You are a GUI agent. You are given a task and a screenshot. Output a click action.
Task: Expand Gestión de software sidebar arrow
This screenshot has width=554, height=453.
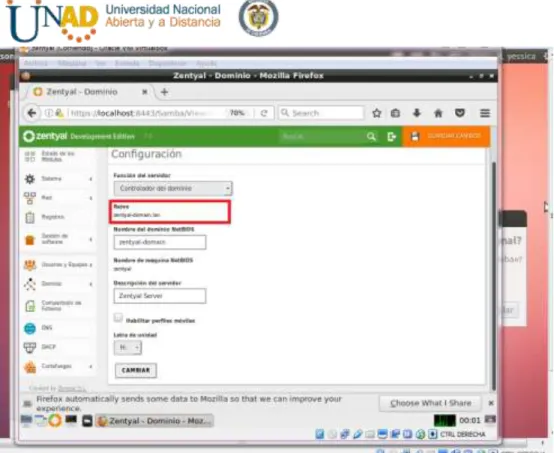coord(91,239)
